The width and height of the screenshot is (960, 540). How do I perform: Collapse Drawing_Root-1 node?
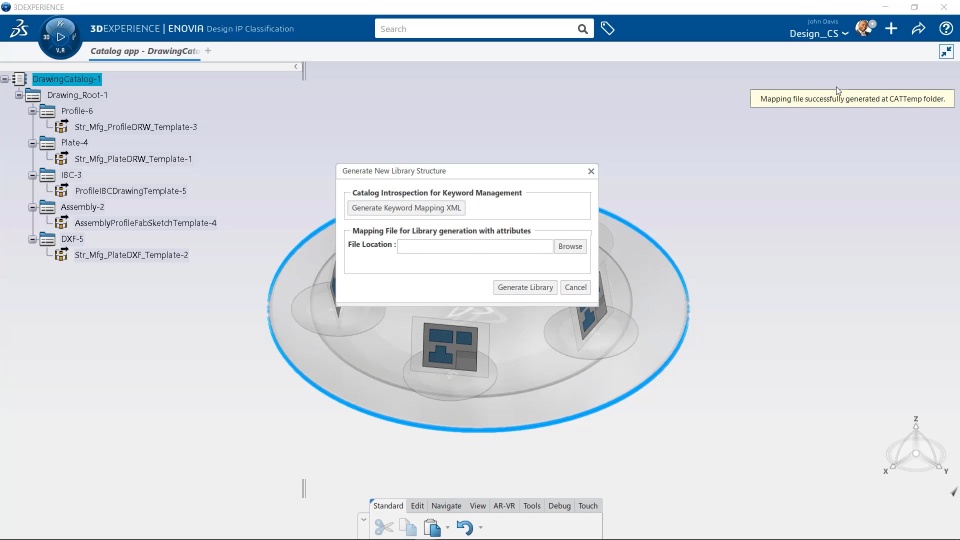click(19, 95)
